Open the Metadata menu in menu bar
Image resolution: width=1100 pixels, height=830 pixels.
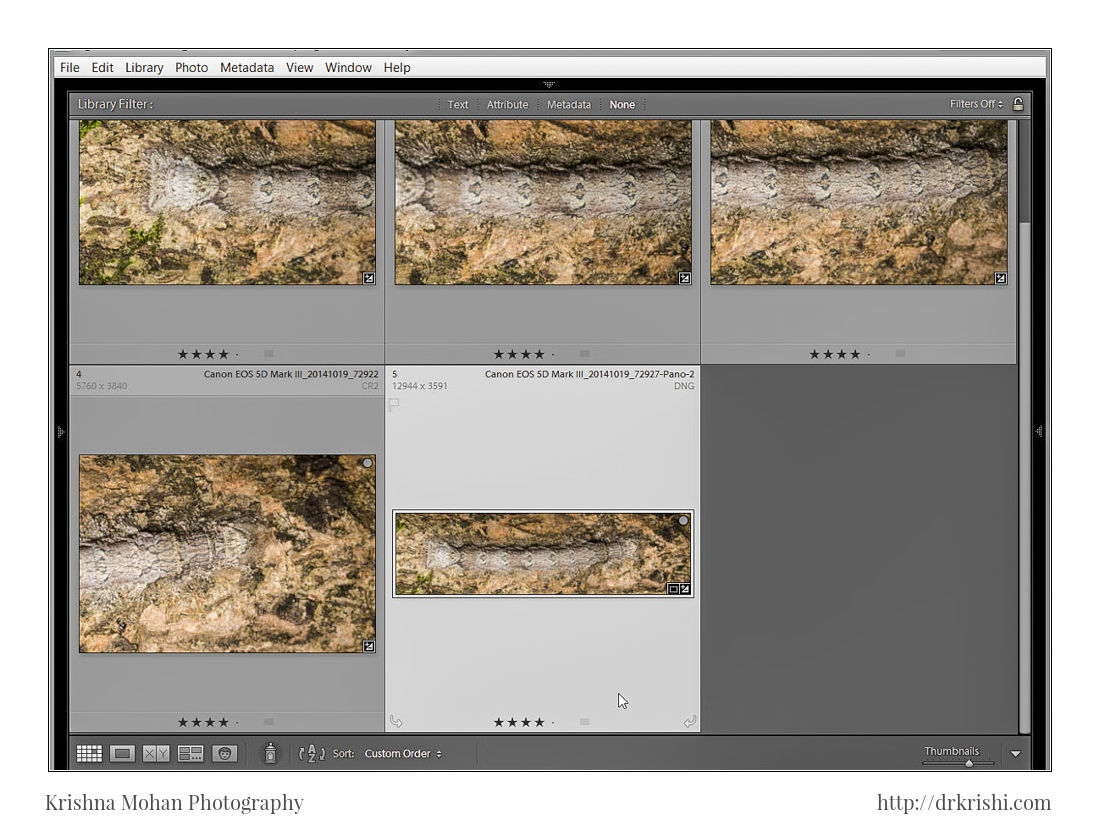pos(247,68)
